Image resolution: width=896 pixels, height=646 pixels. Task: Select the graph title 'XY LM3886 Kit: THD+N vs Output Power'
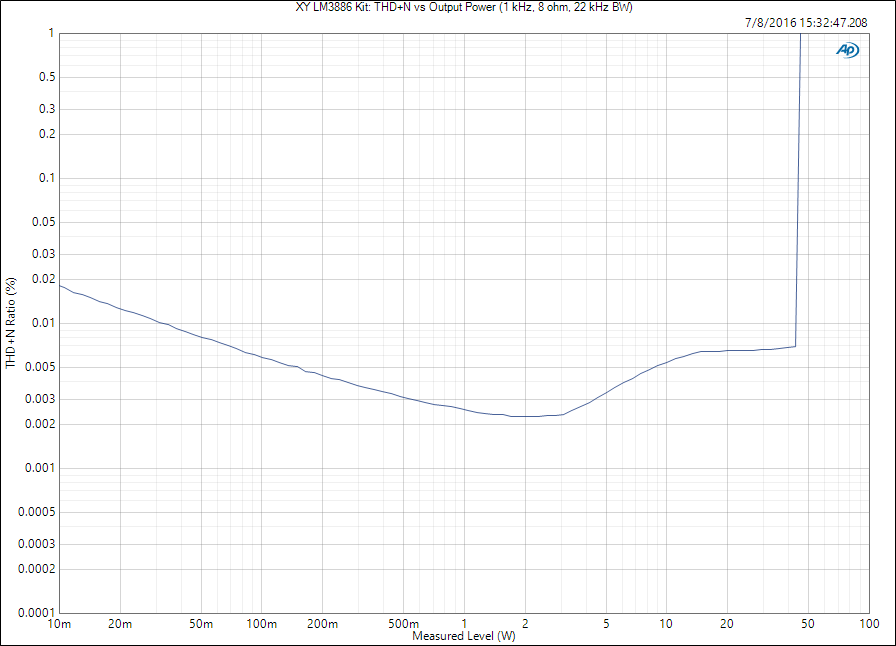[396, 7]
